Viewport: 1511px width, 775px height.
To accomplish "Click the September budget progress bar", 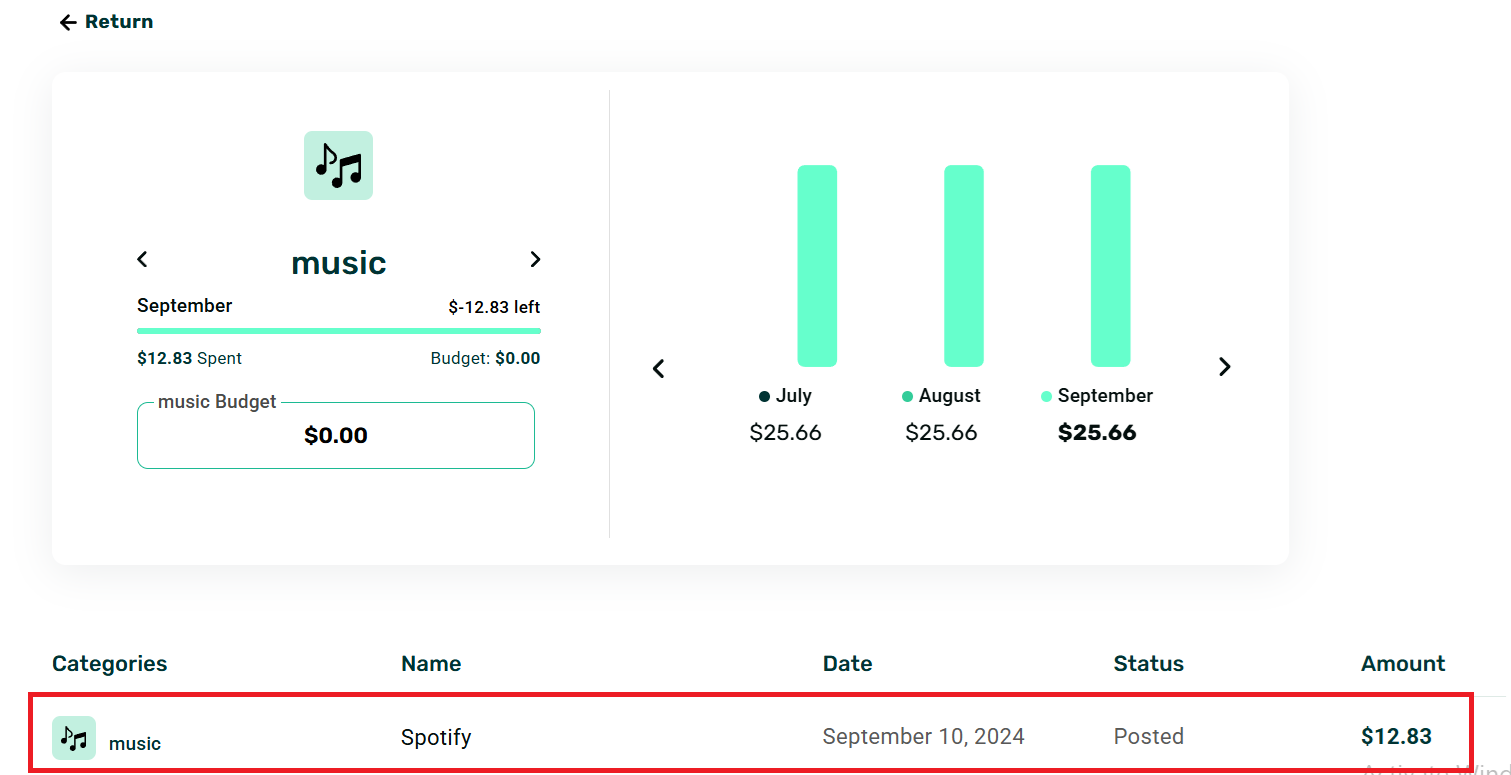I will point(338,331).
